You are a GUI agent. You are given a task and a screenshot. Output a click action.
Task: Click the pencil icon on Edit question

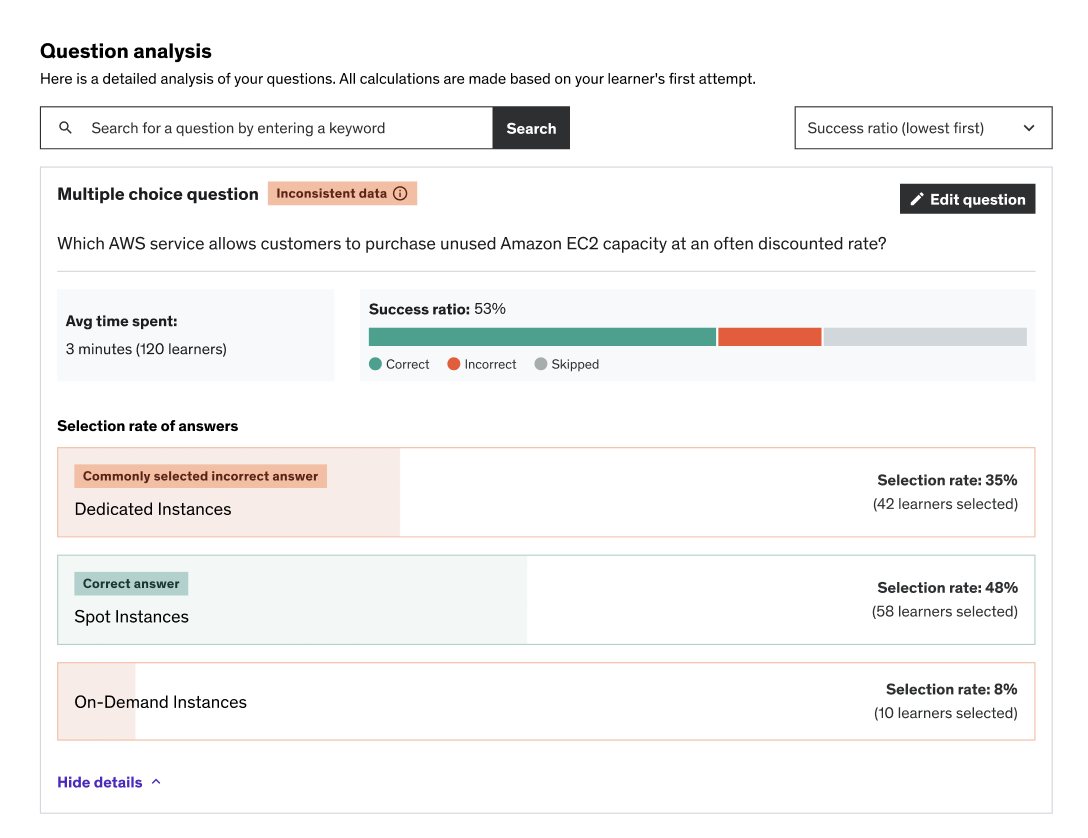[916, 199]
